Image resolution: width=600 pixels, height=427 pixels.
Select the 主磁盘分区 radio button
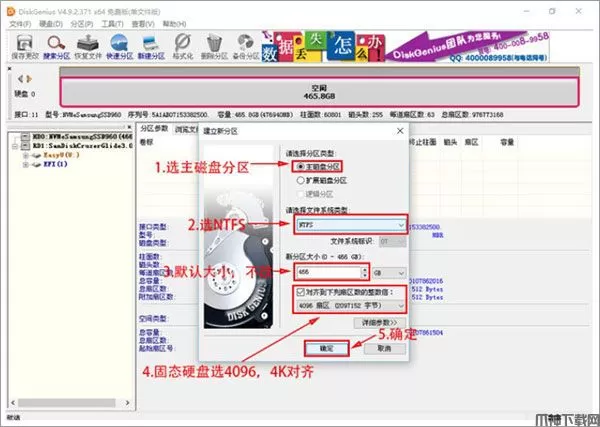[301, 166]
